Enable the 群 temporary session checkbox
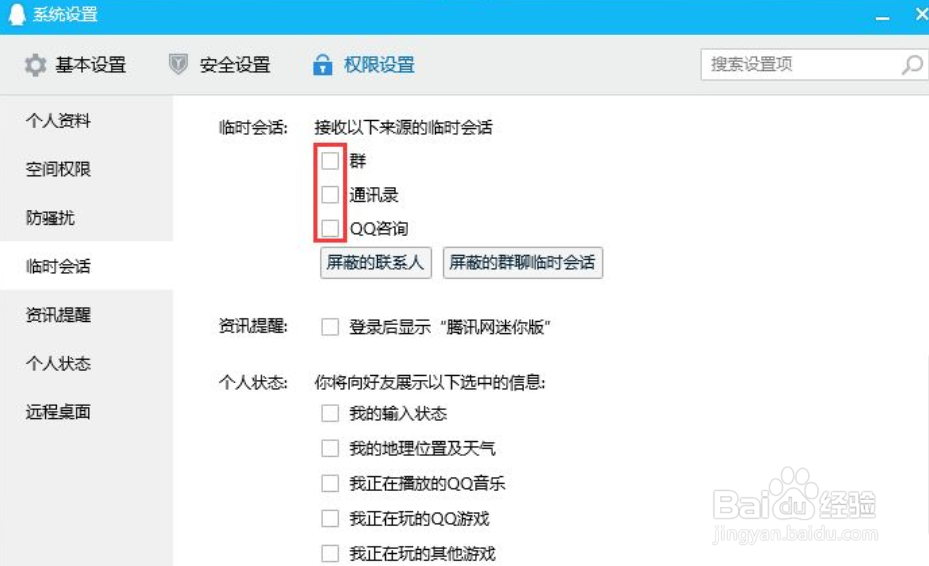The height and width of the screenshot is (566, 929). [x=330, y=161]
